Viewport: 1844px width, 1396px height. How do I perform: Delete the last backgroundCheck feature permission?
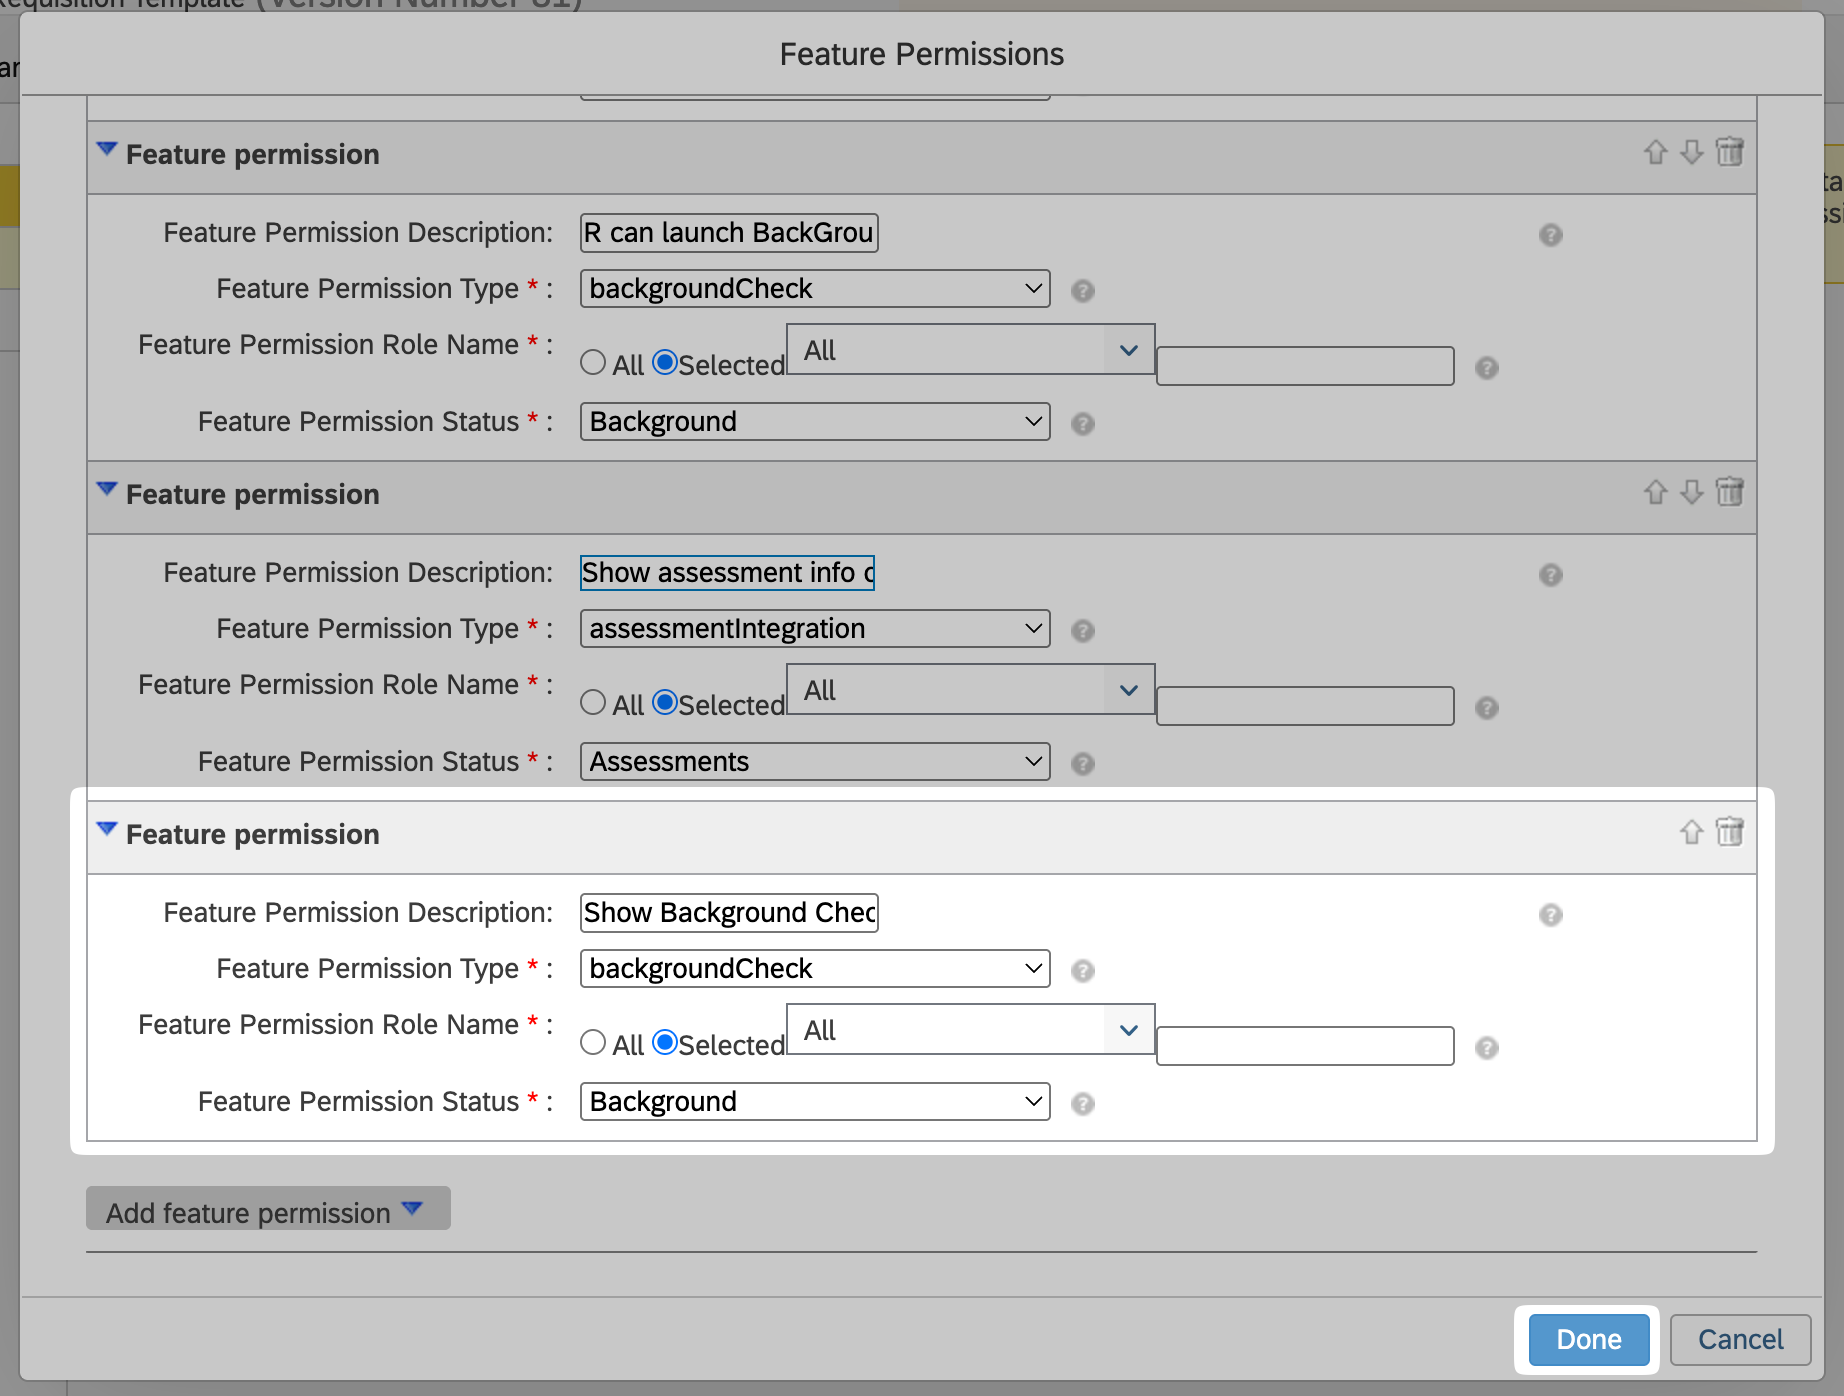click(1729, 832)
